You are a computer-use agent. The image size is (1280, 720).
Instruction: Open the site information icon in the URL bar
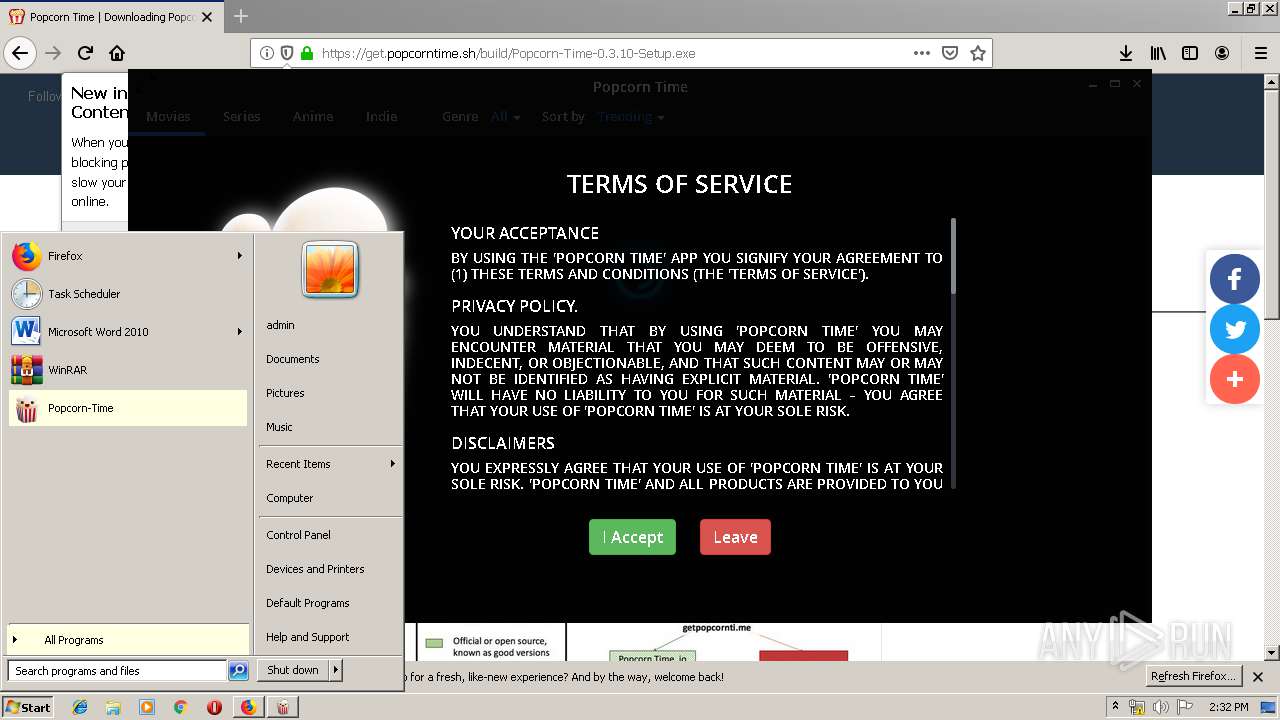point(267,53)
